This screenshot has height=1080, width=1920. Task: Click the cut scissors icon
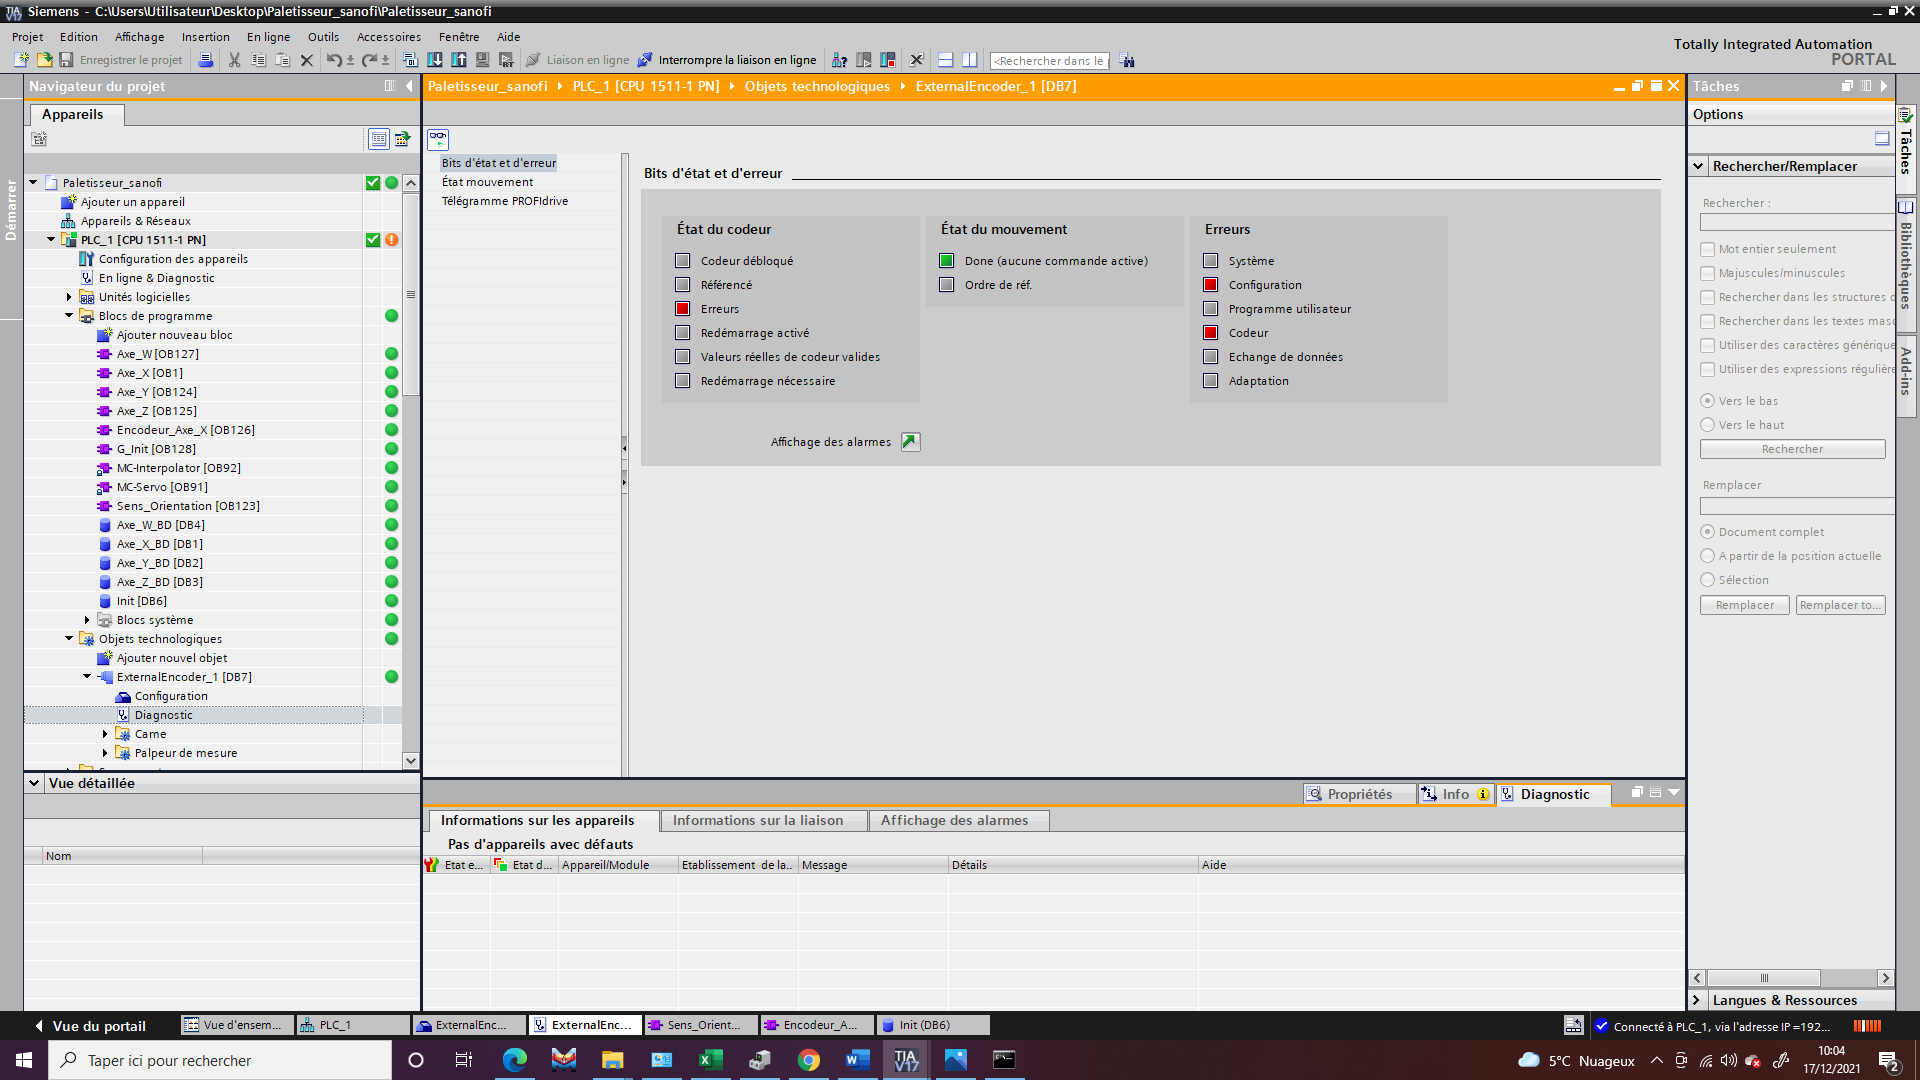click(234, 60)
